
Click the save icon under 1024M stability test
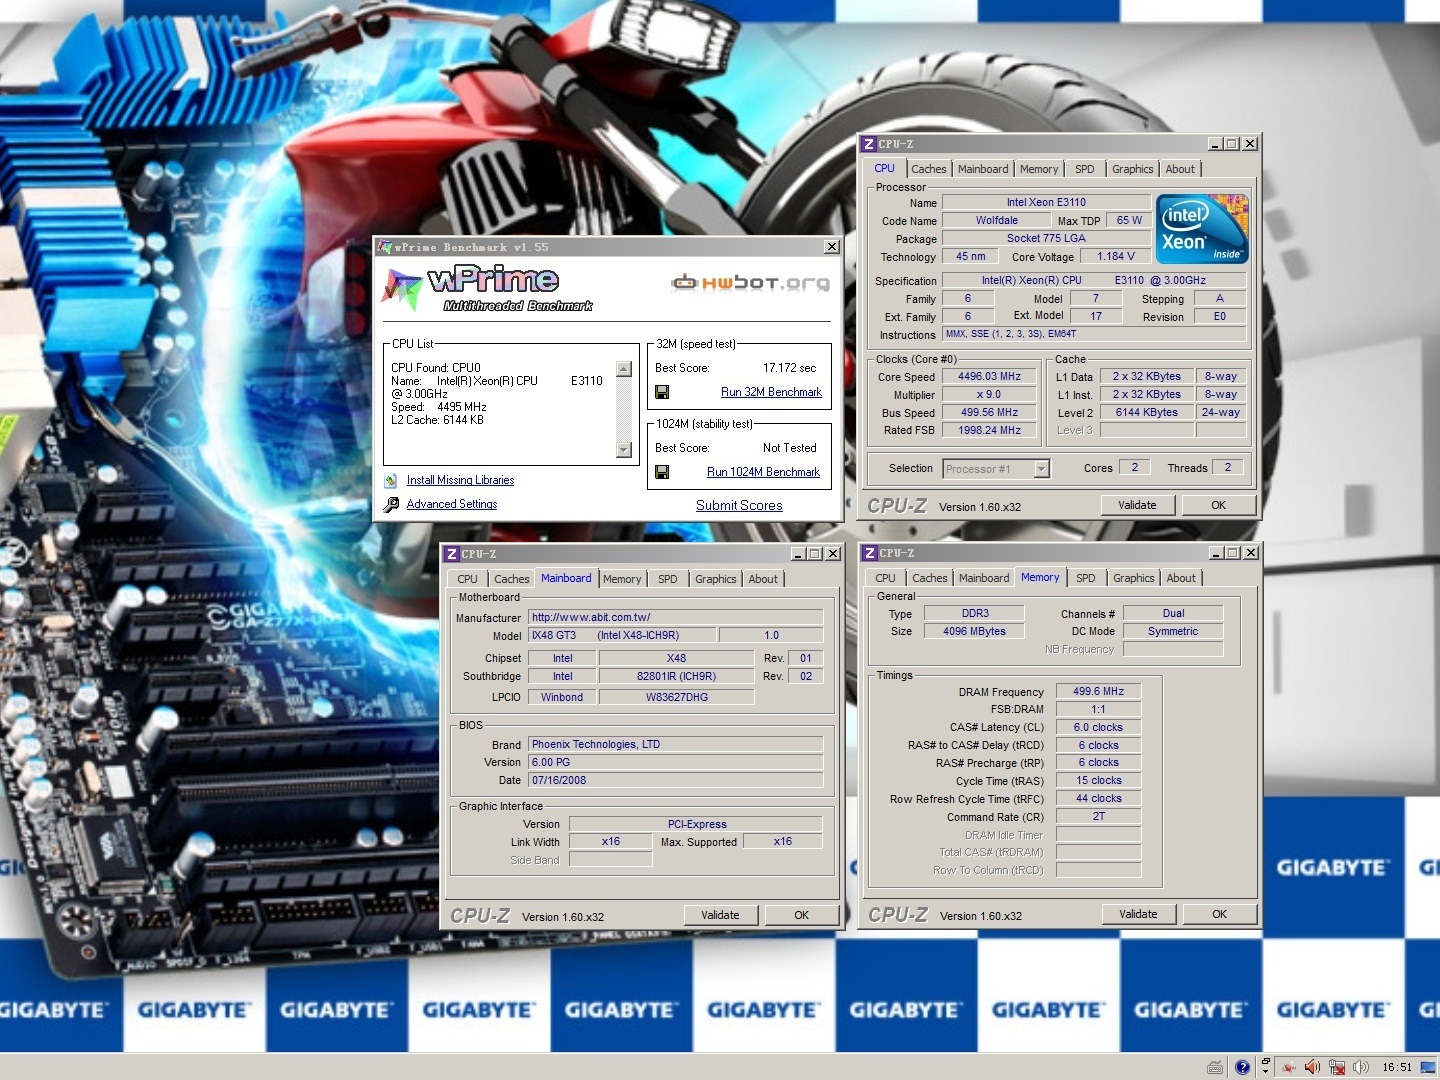click(x=662, y=472)
